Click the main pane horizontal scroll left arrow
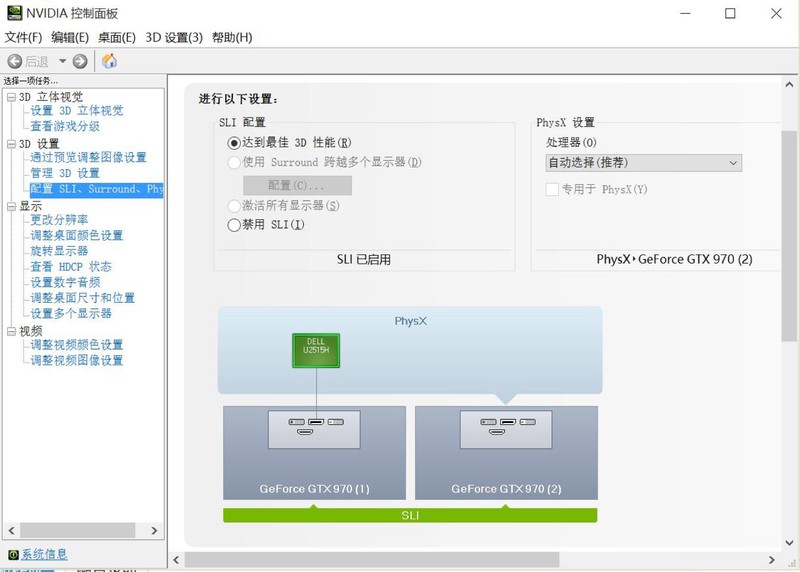The image size is (800, 572). (x=176, y=560)
